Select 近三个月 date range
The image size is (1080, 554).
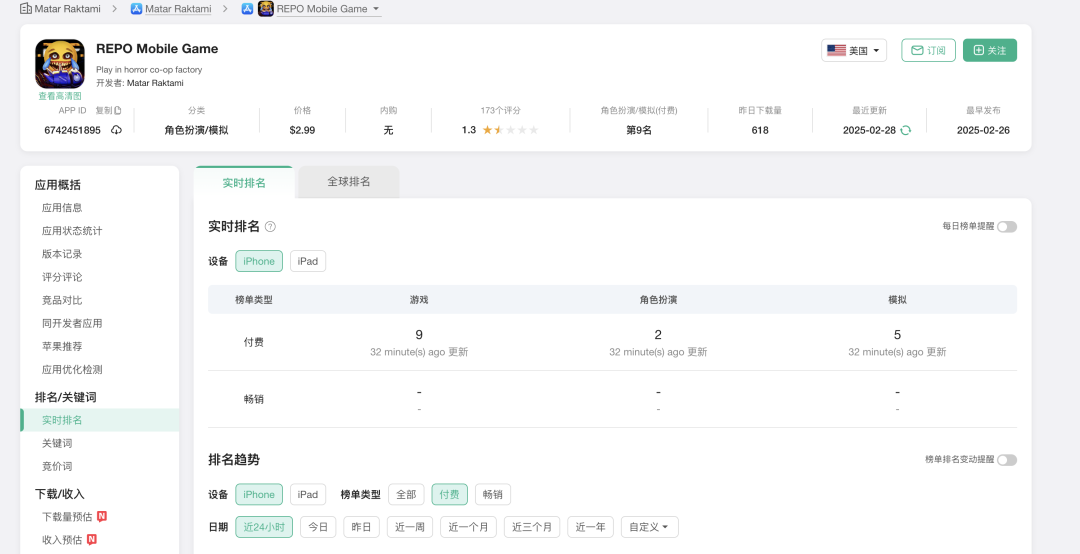532,527
